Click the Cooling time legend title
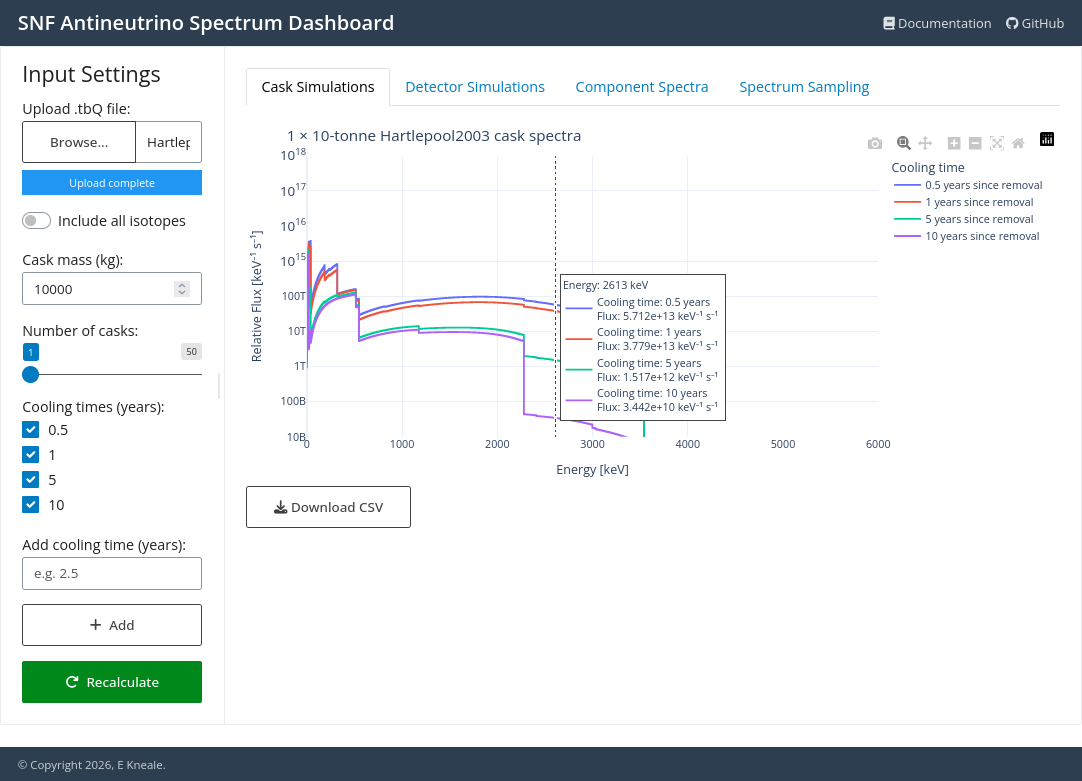The image size is (1082, 781). (927, 168)
